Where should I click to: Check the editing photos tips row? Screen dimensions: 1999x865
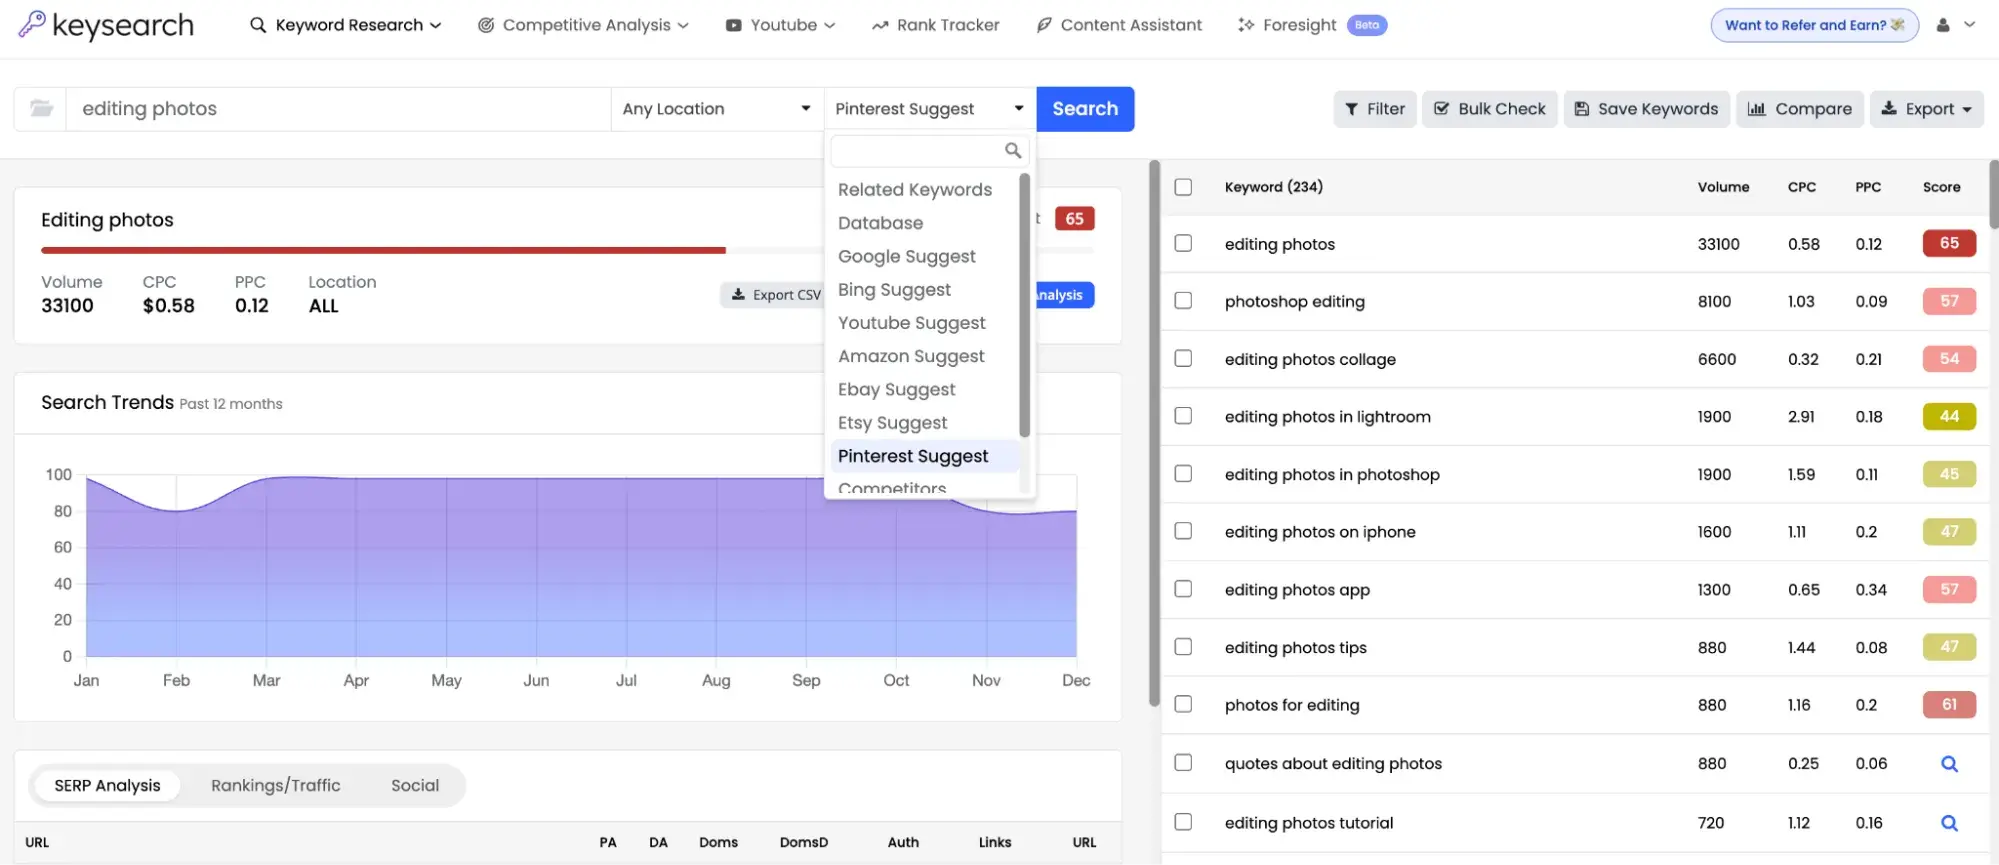coord(1183,646)
